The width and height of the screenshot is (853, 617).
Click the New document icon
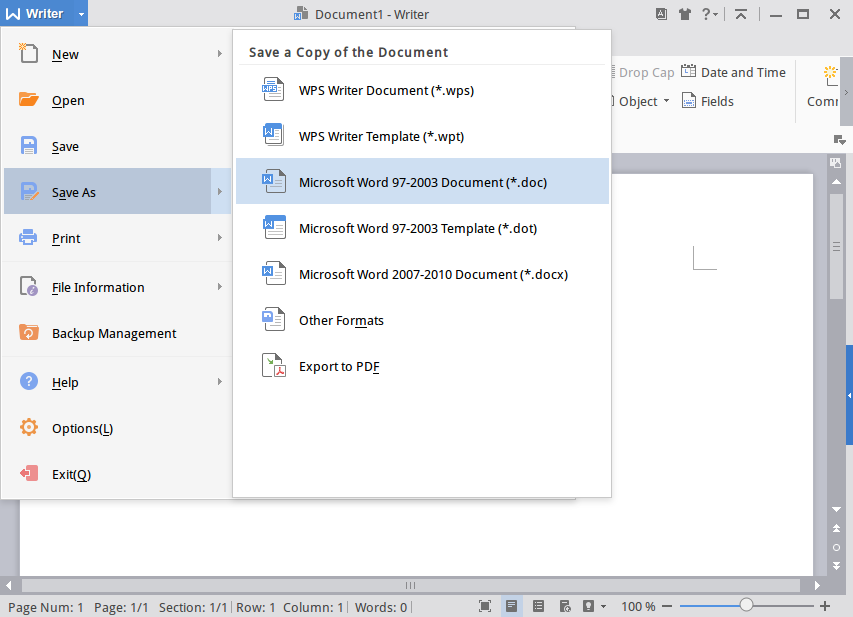point(28,53)
